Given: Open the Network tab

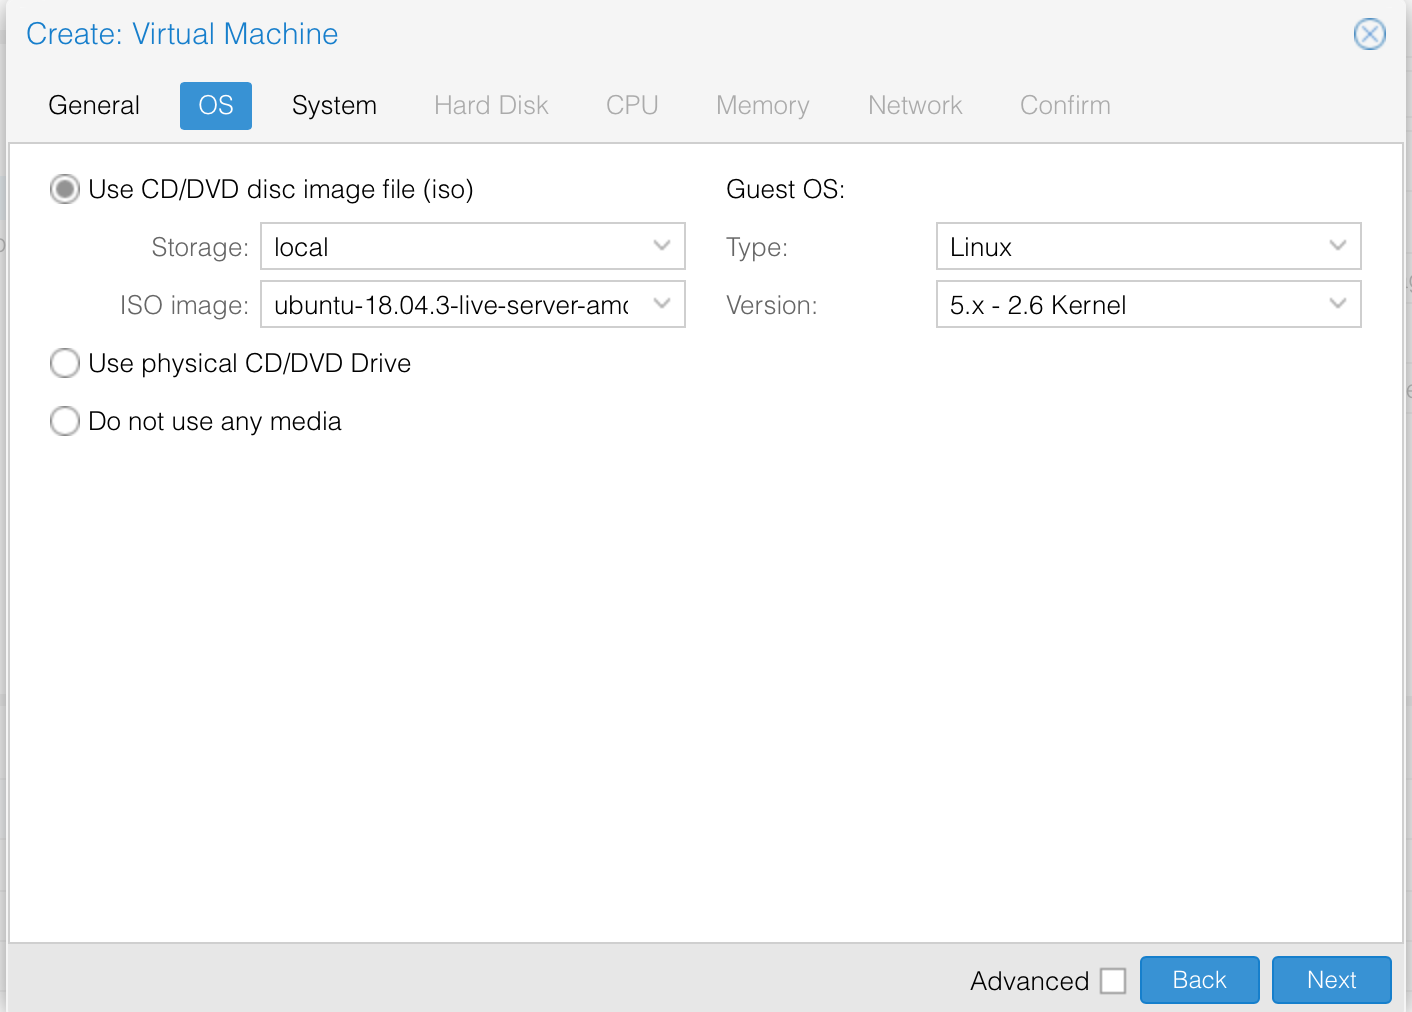Looking at the screenshot, I should (914, 105).
